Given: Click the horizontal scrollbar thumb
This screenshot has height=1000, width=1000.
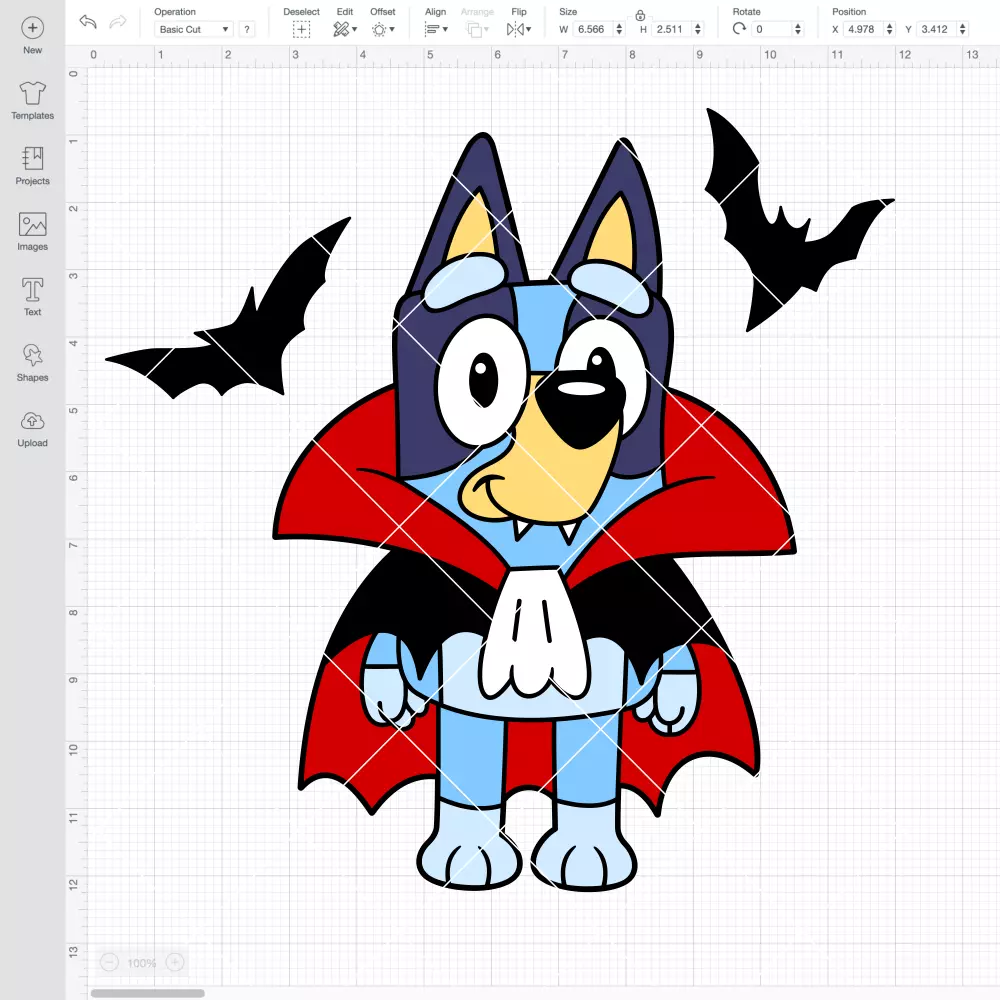Looking at the screenshot, I should point(147,993).
